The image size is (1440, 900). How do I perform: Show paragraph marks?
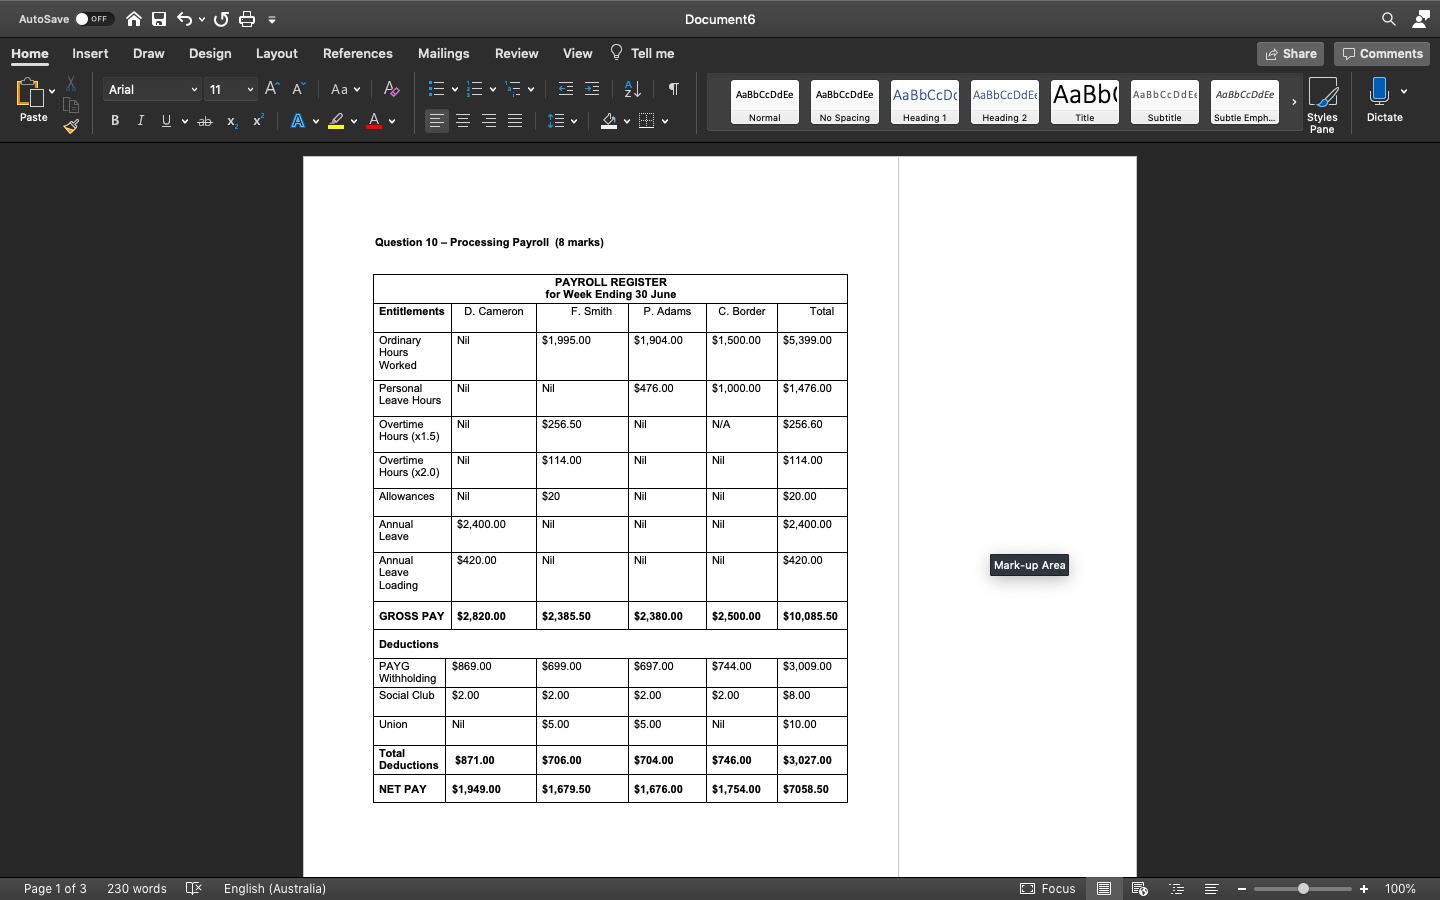pos(673,89)
